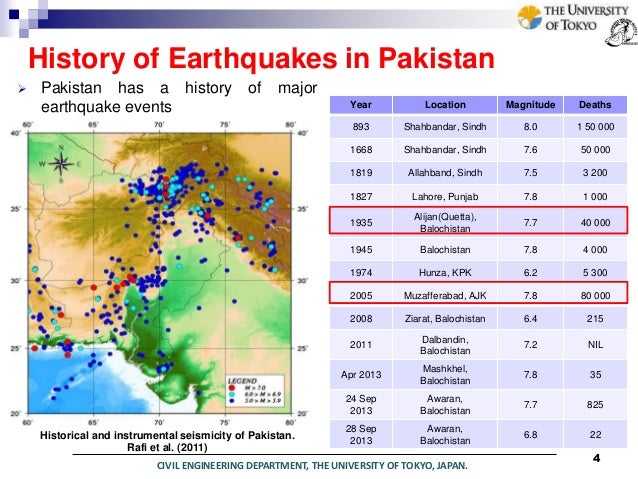638x479 pixels.
Task: Click the red M > 7.0 legend dot
Action: tap(232, 388)
